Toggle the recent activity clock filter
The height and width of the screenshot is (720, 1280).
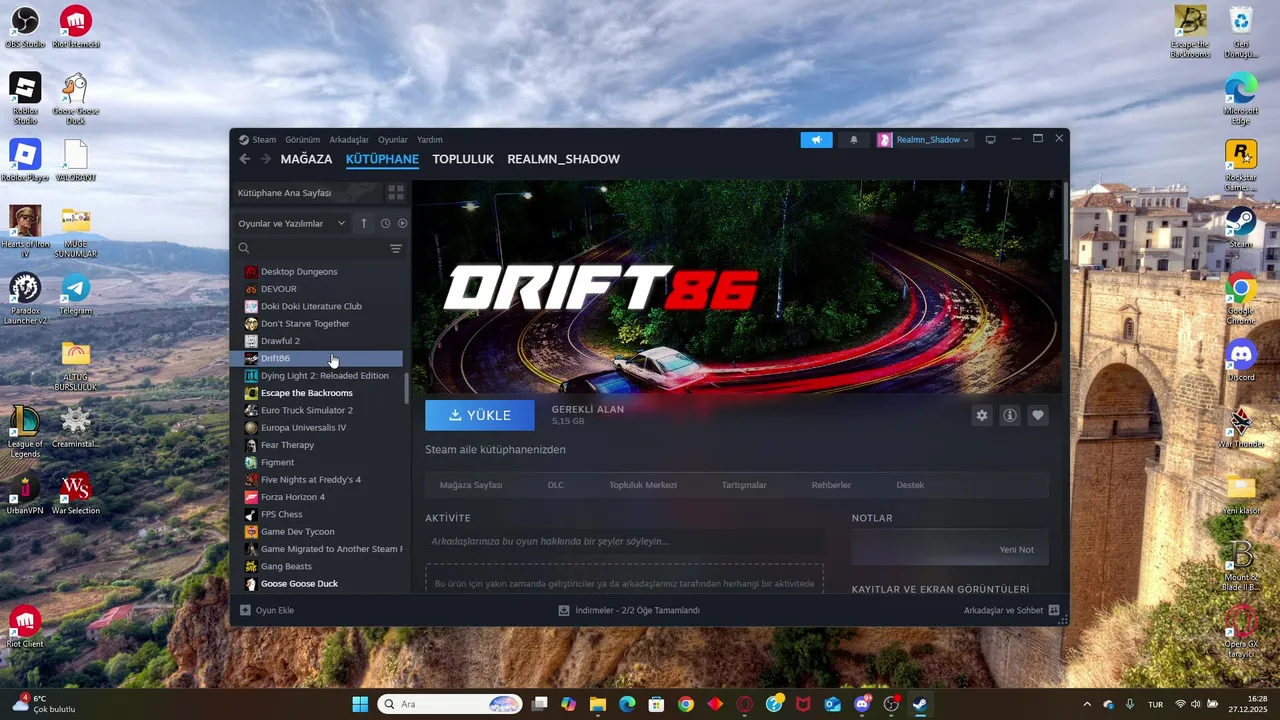click(385, 223)
